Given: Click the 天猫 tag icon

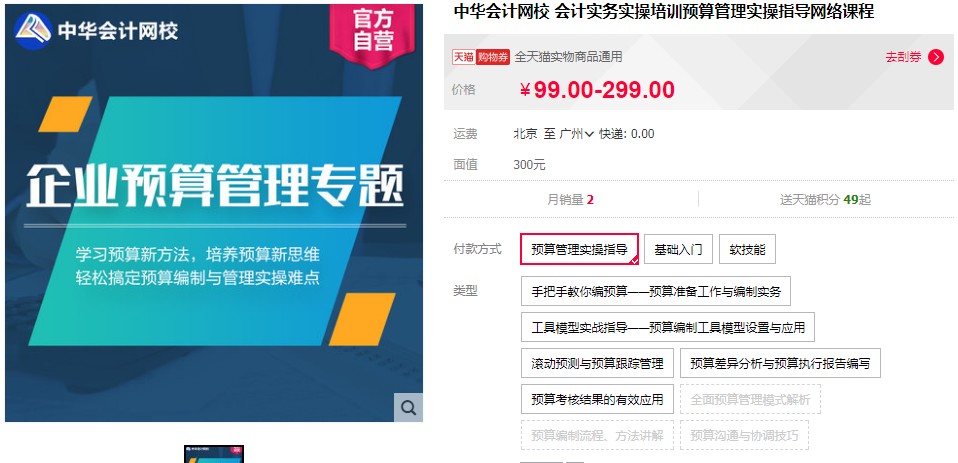Looking at the screenshot, I should pos(463,57).
